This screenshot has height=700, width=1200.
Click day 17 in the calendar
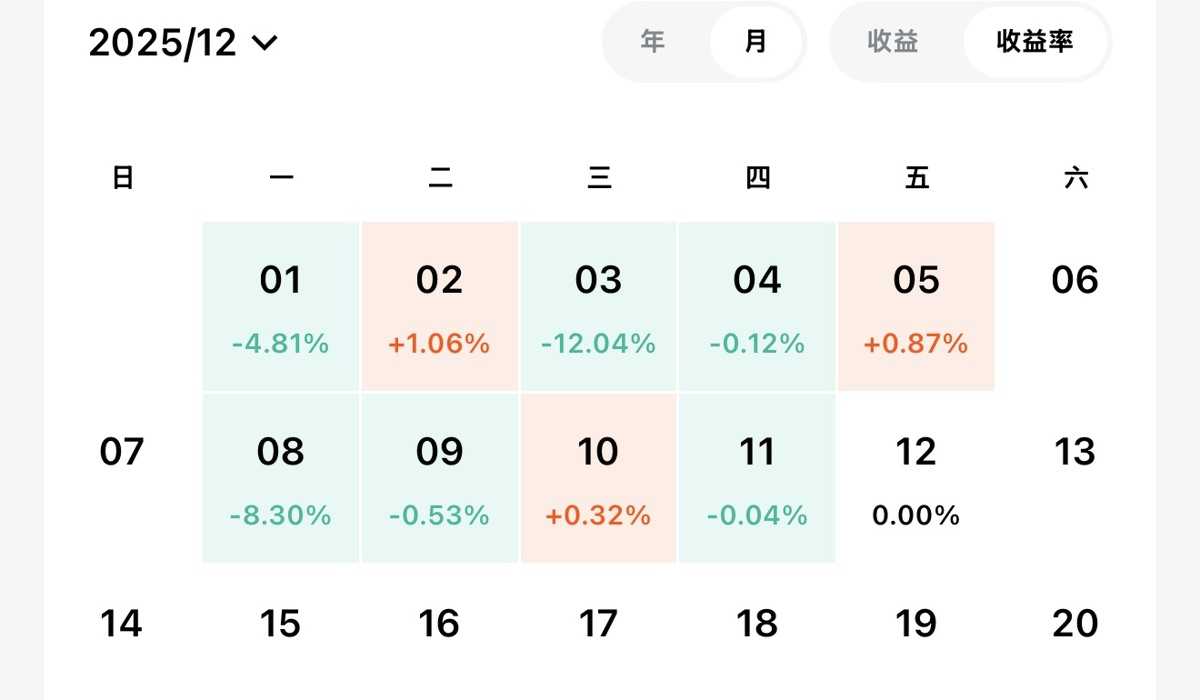(598, 624)
